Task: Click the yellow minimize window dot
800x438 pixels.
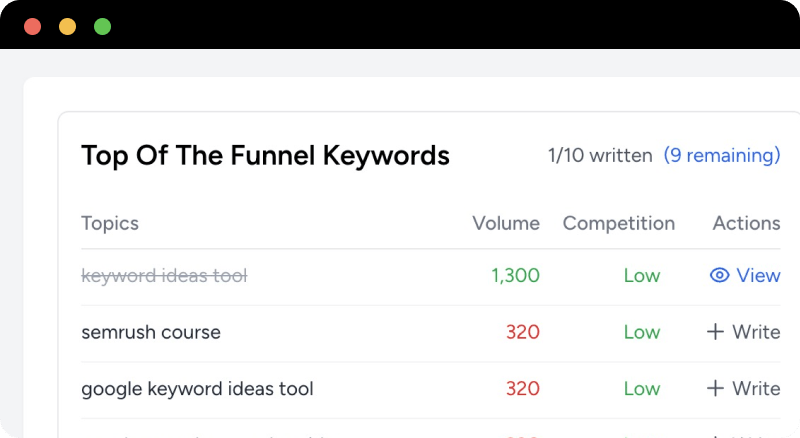Action: (67, 26)
